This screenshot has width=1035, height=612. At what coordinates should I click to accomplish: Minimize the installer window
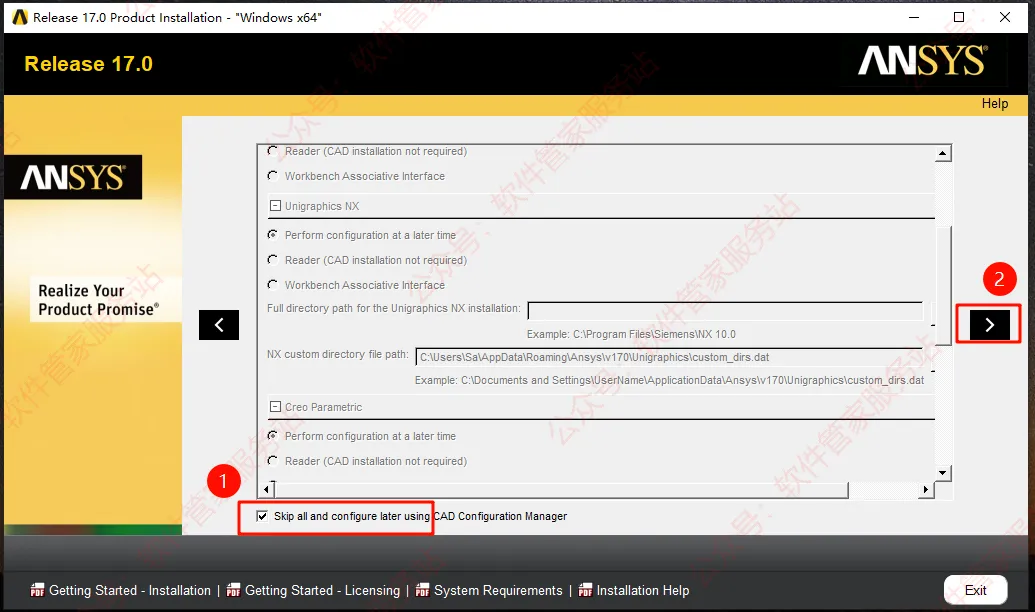click(914, 17)
